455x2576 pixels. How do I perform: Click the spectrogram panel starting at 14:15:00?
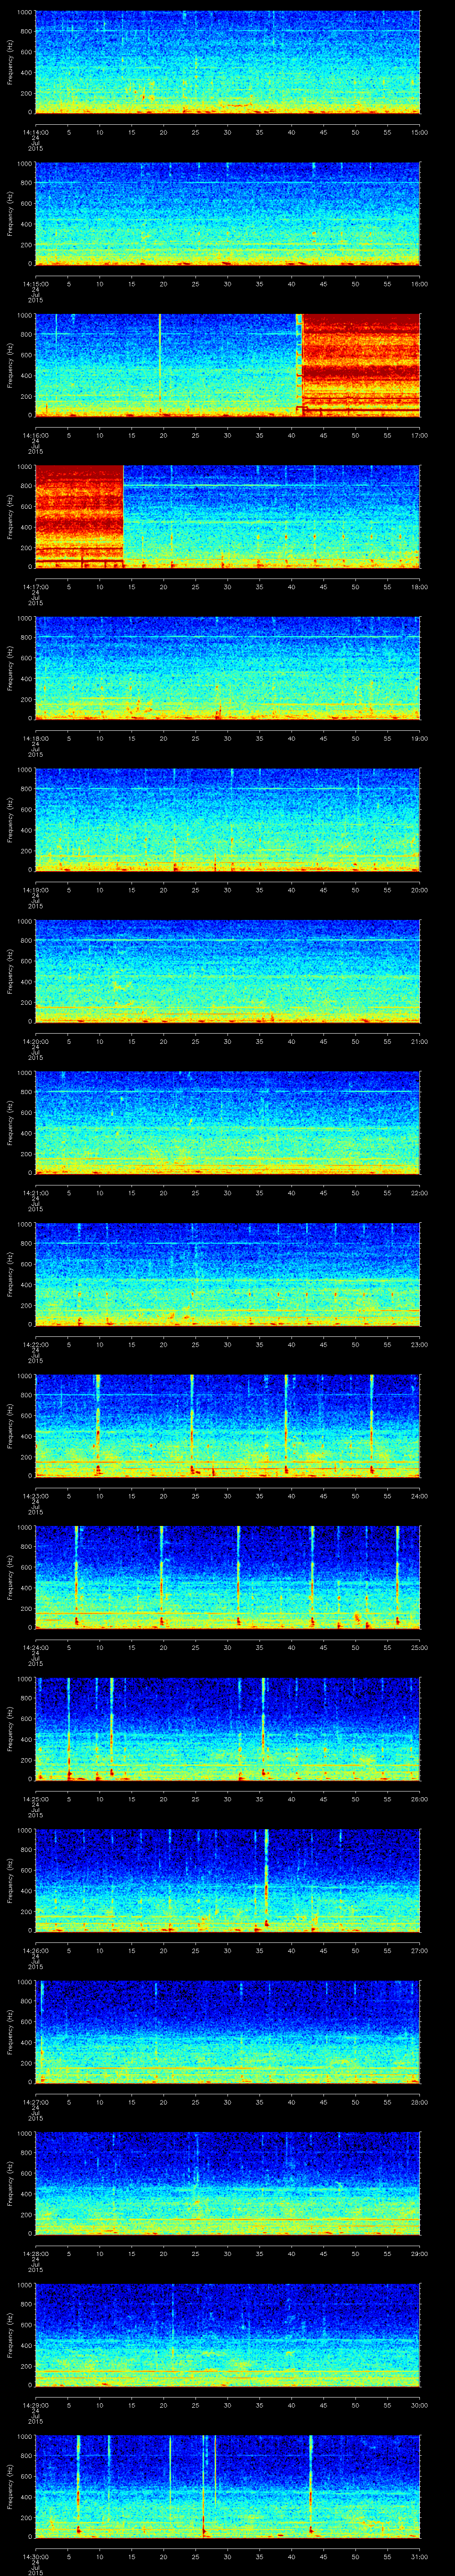(x=228, y=214)
